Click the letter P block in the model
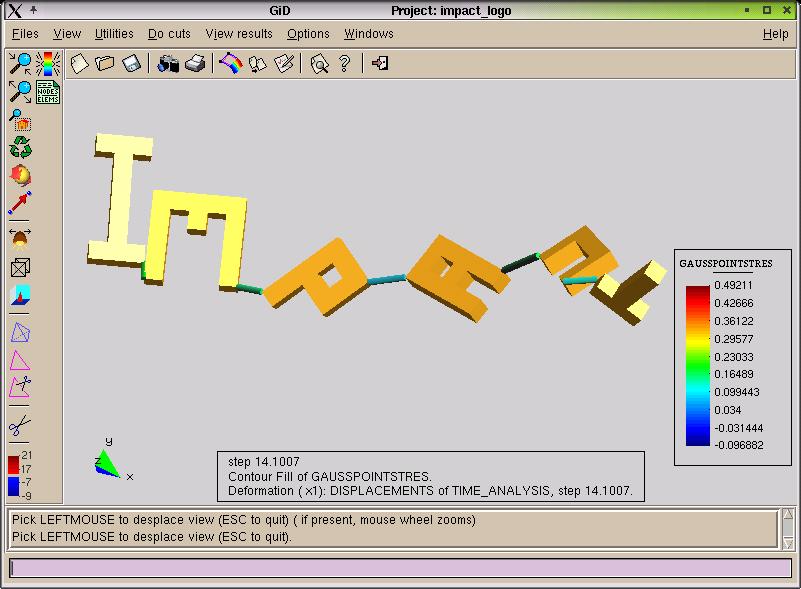The image size is (801, 589). tap(316, 276)
